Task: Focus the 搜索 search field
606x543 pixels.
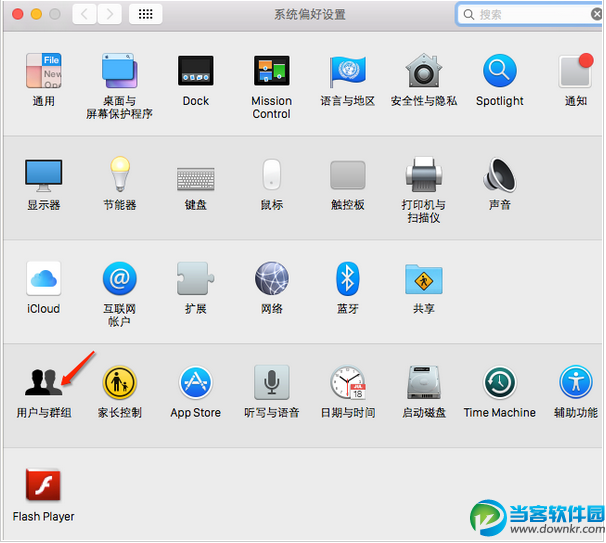Action: tap(529, 14)
